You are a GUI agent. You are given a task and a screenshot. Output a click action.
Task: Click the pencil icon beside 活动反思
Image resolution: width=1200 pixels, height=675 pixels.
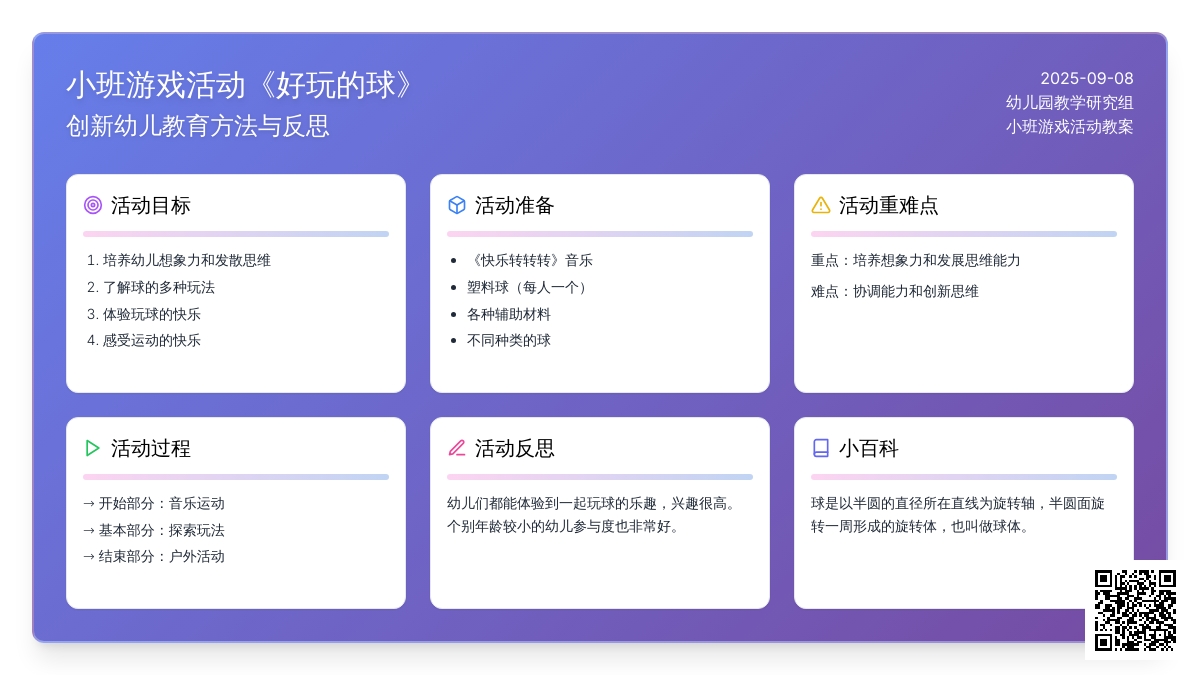coord(457,448)
